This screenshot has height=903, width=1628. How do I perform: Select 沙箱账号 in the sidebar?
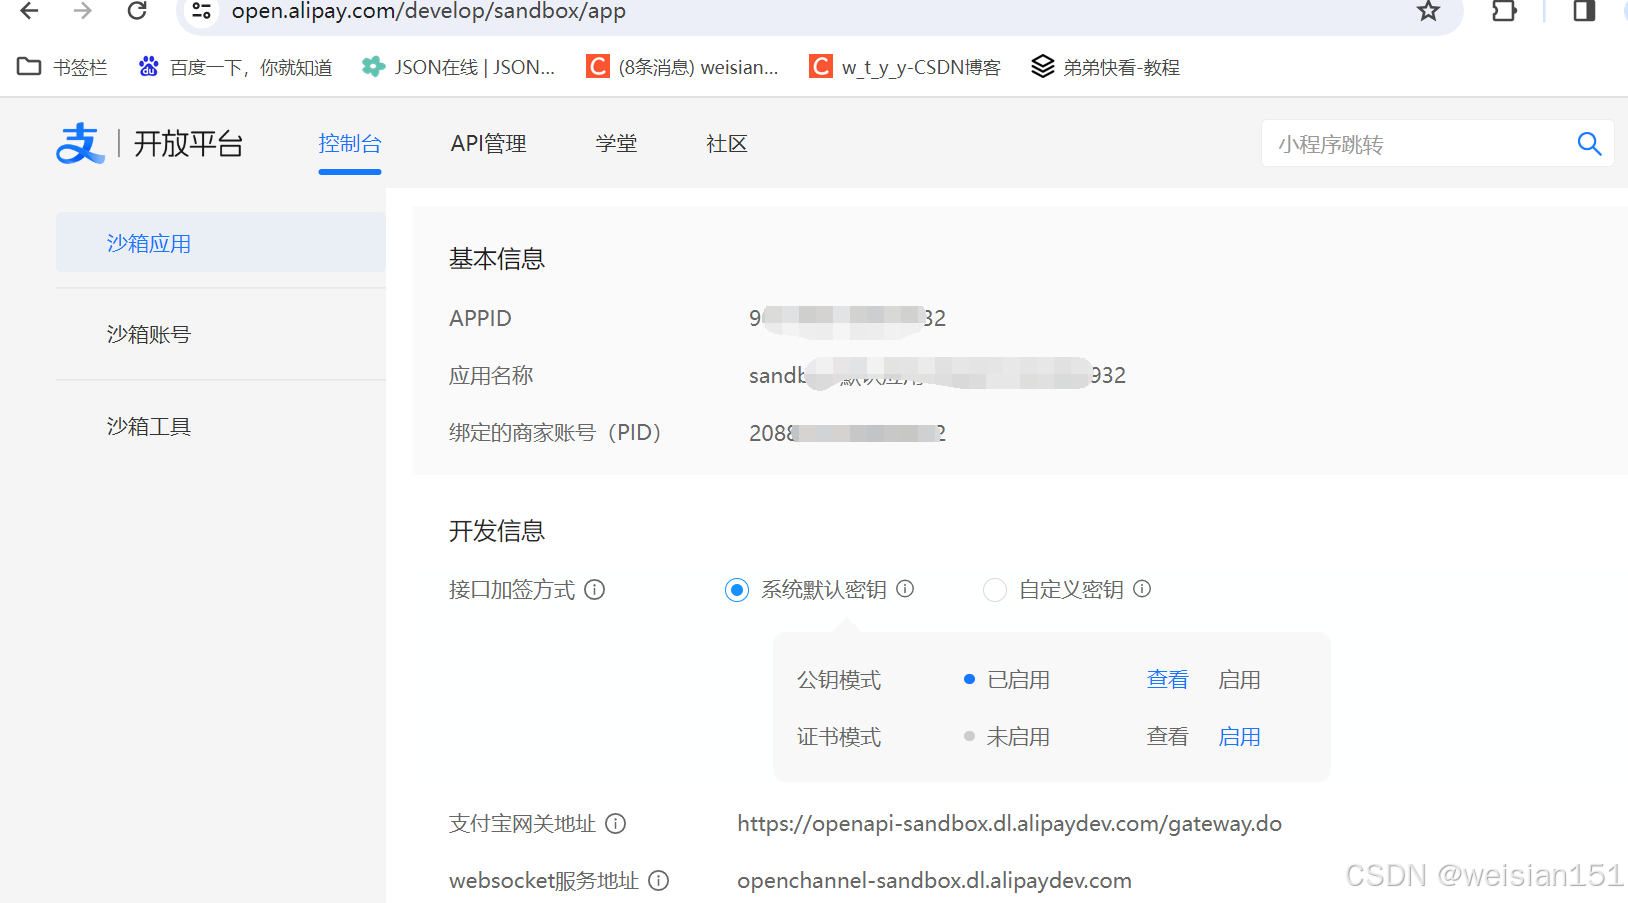(148, 334)
